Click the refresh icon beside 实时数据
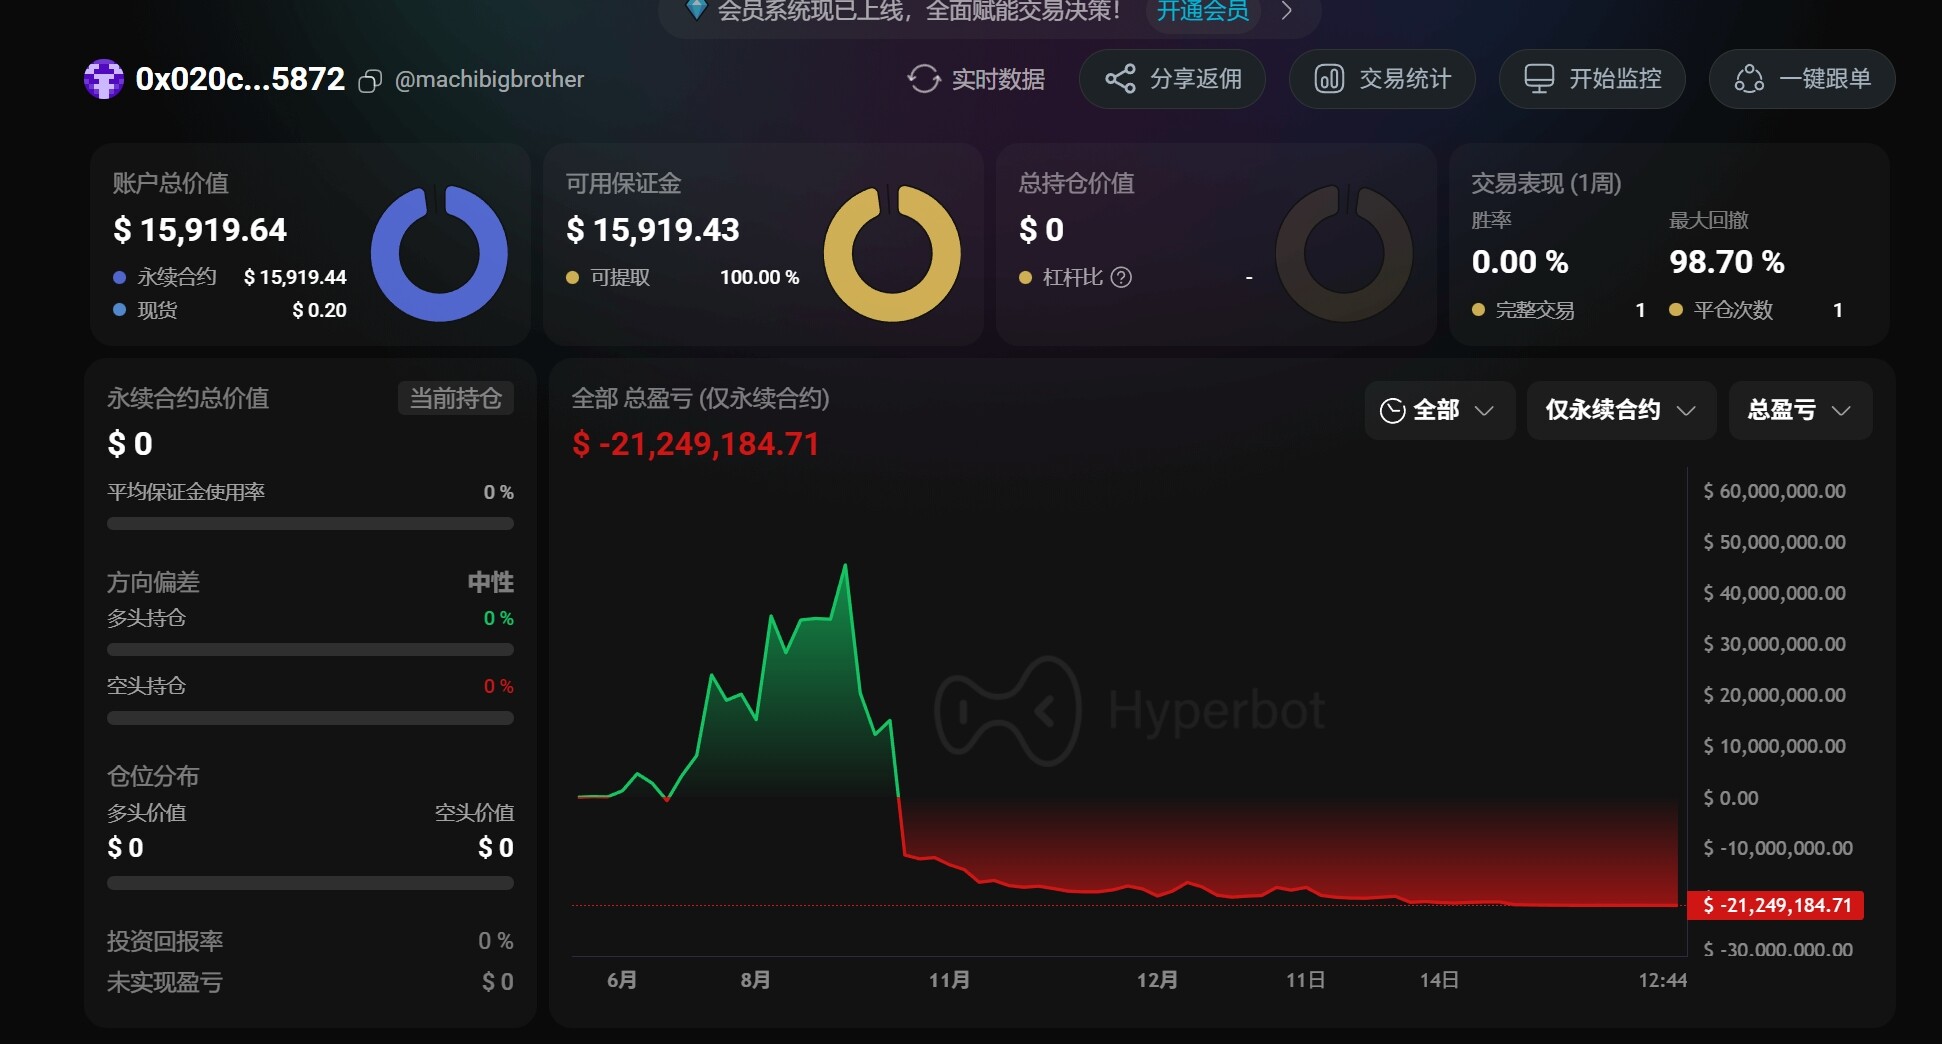The image size is (1942, 1044). [923, 79]
